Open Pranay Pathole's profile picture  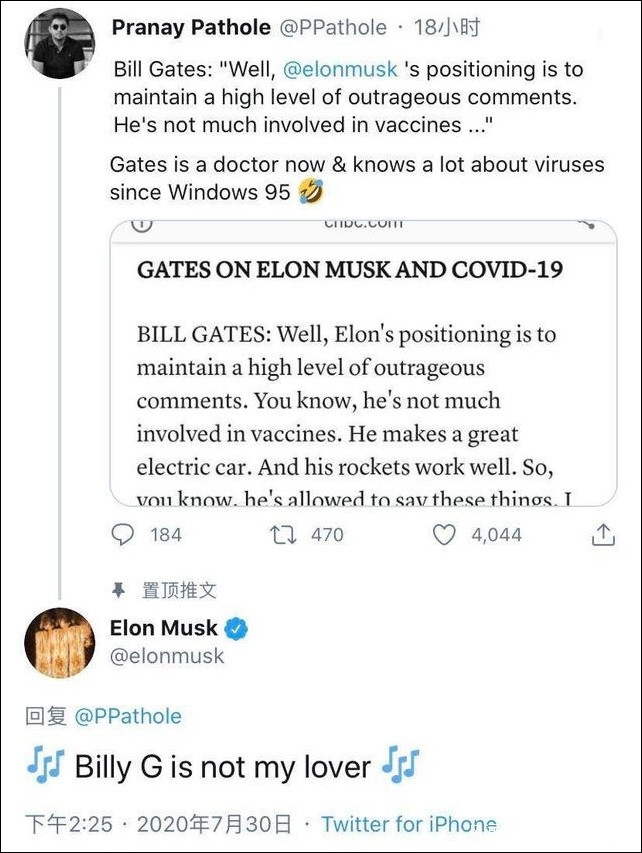click(60, 43)
